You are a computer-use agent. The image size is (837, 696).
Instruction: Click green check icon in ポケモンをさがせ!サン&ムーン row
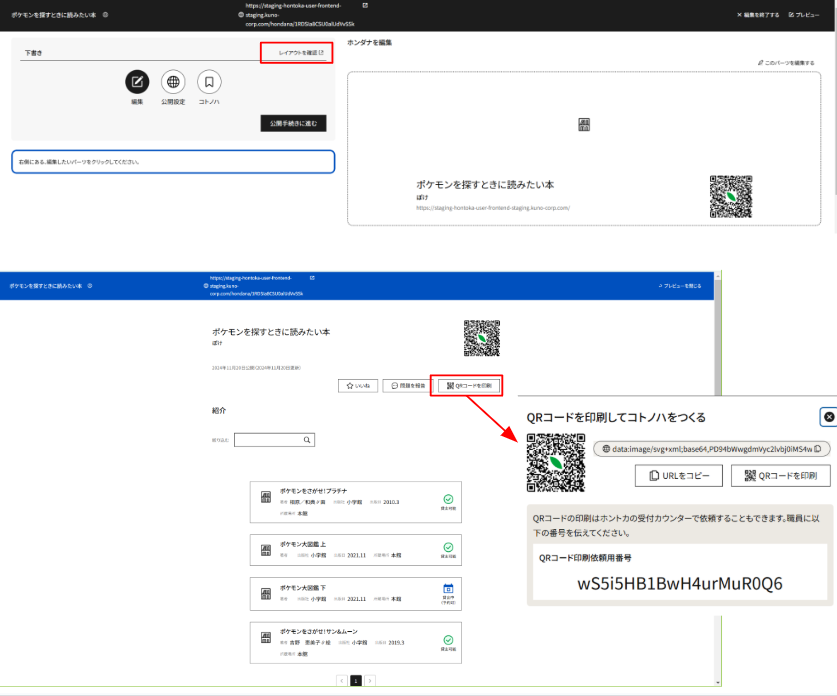448,640
